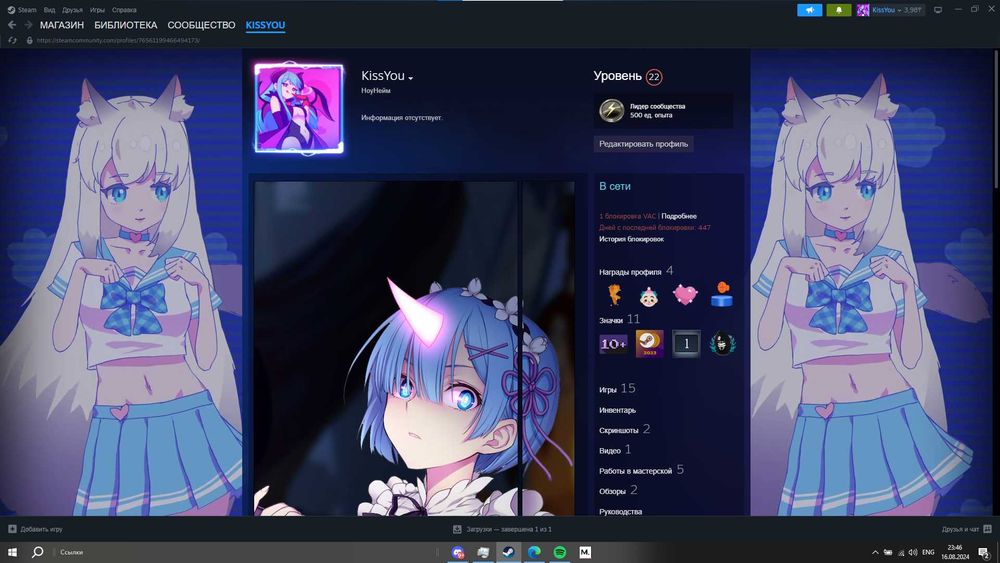Image resolution: width=1000 pixels, height=563 pixels.
Task: Click the padlock icon beside the URL
Action: pyautogui.click(x=29, y=40)
